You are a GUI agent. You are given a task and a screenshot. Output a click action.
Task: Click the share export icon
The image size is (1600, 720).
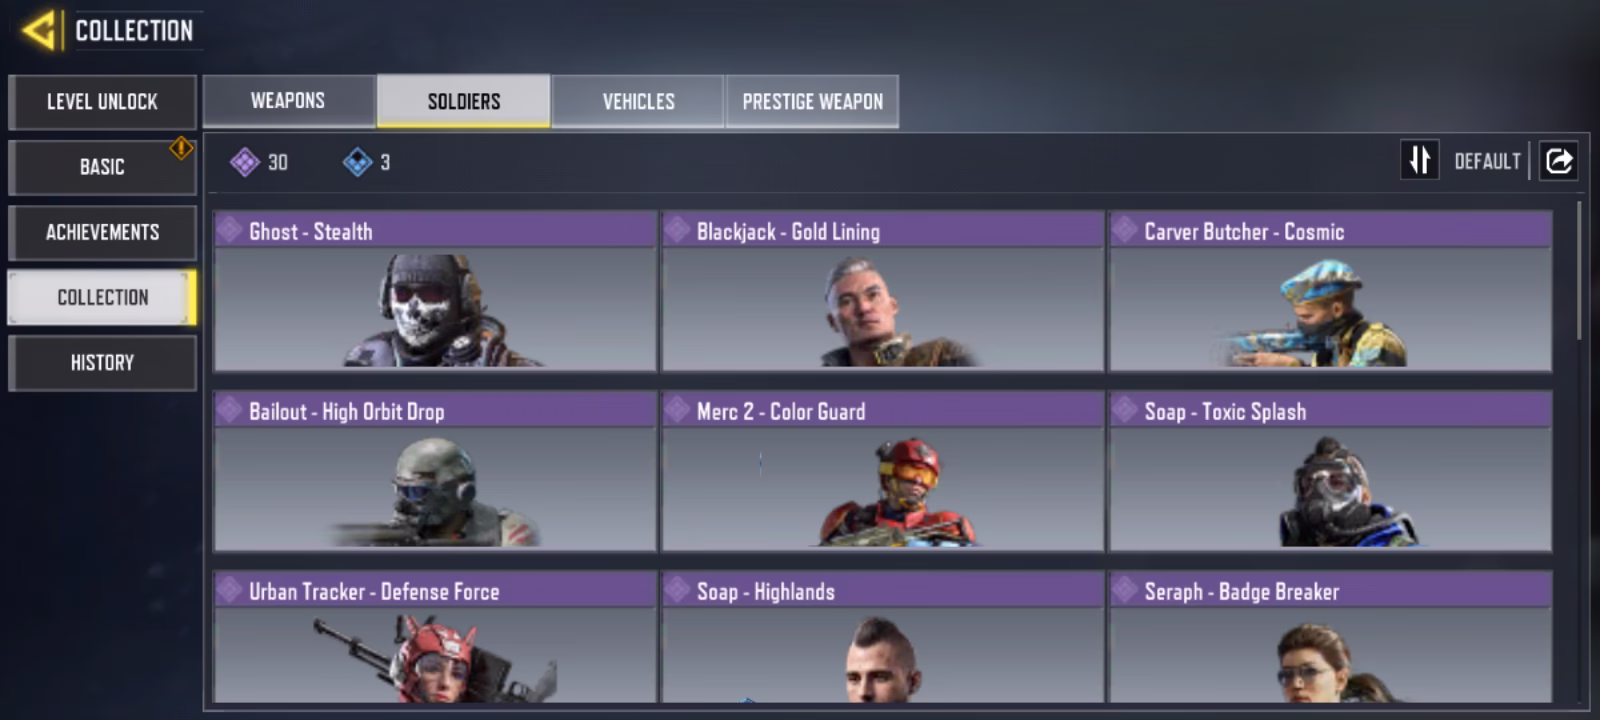(1558, 160)
